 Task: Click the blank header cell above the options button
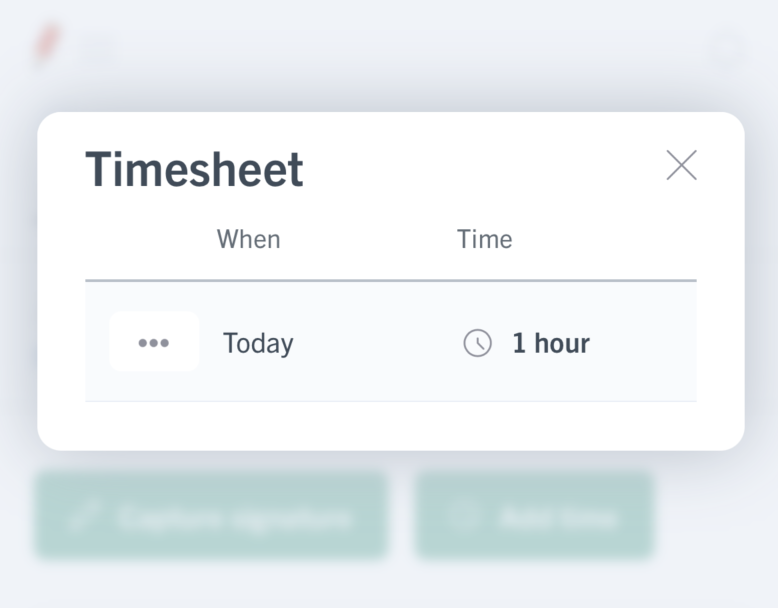click(151, 239)
